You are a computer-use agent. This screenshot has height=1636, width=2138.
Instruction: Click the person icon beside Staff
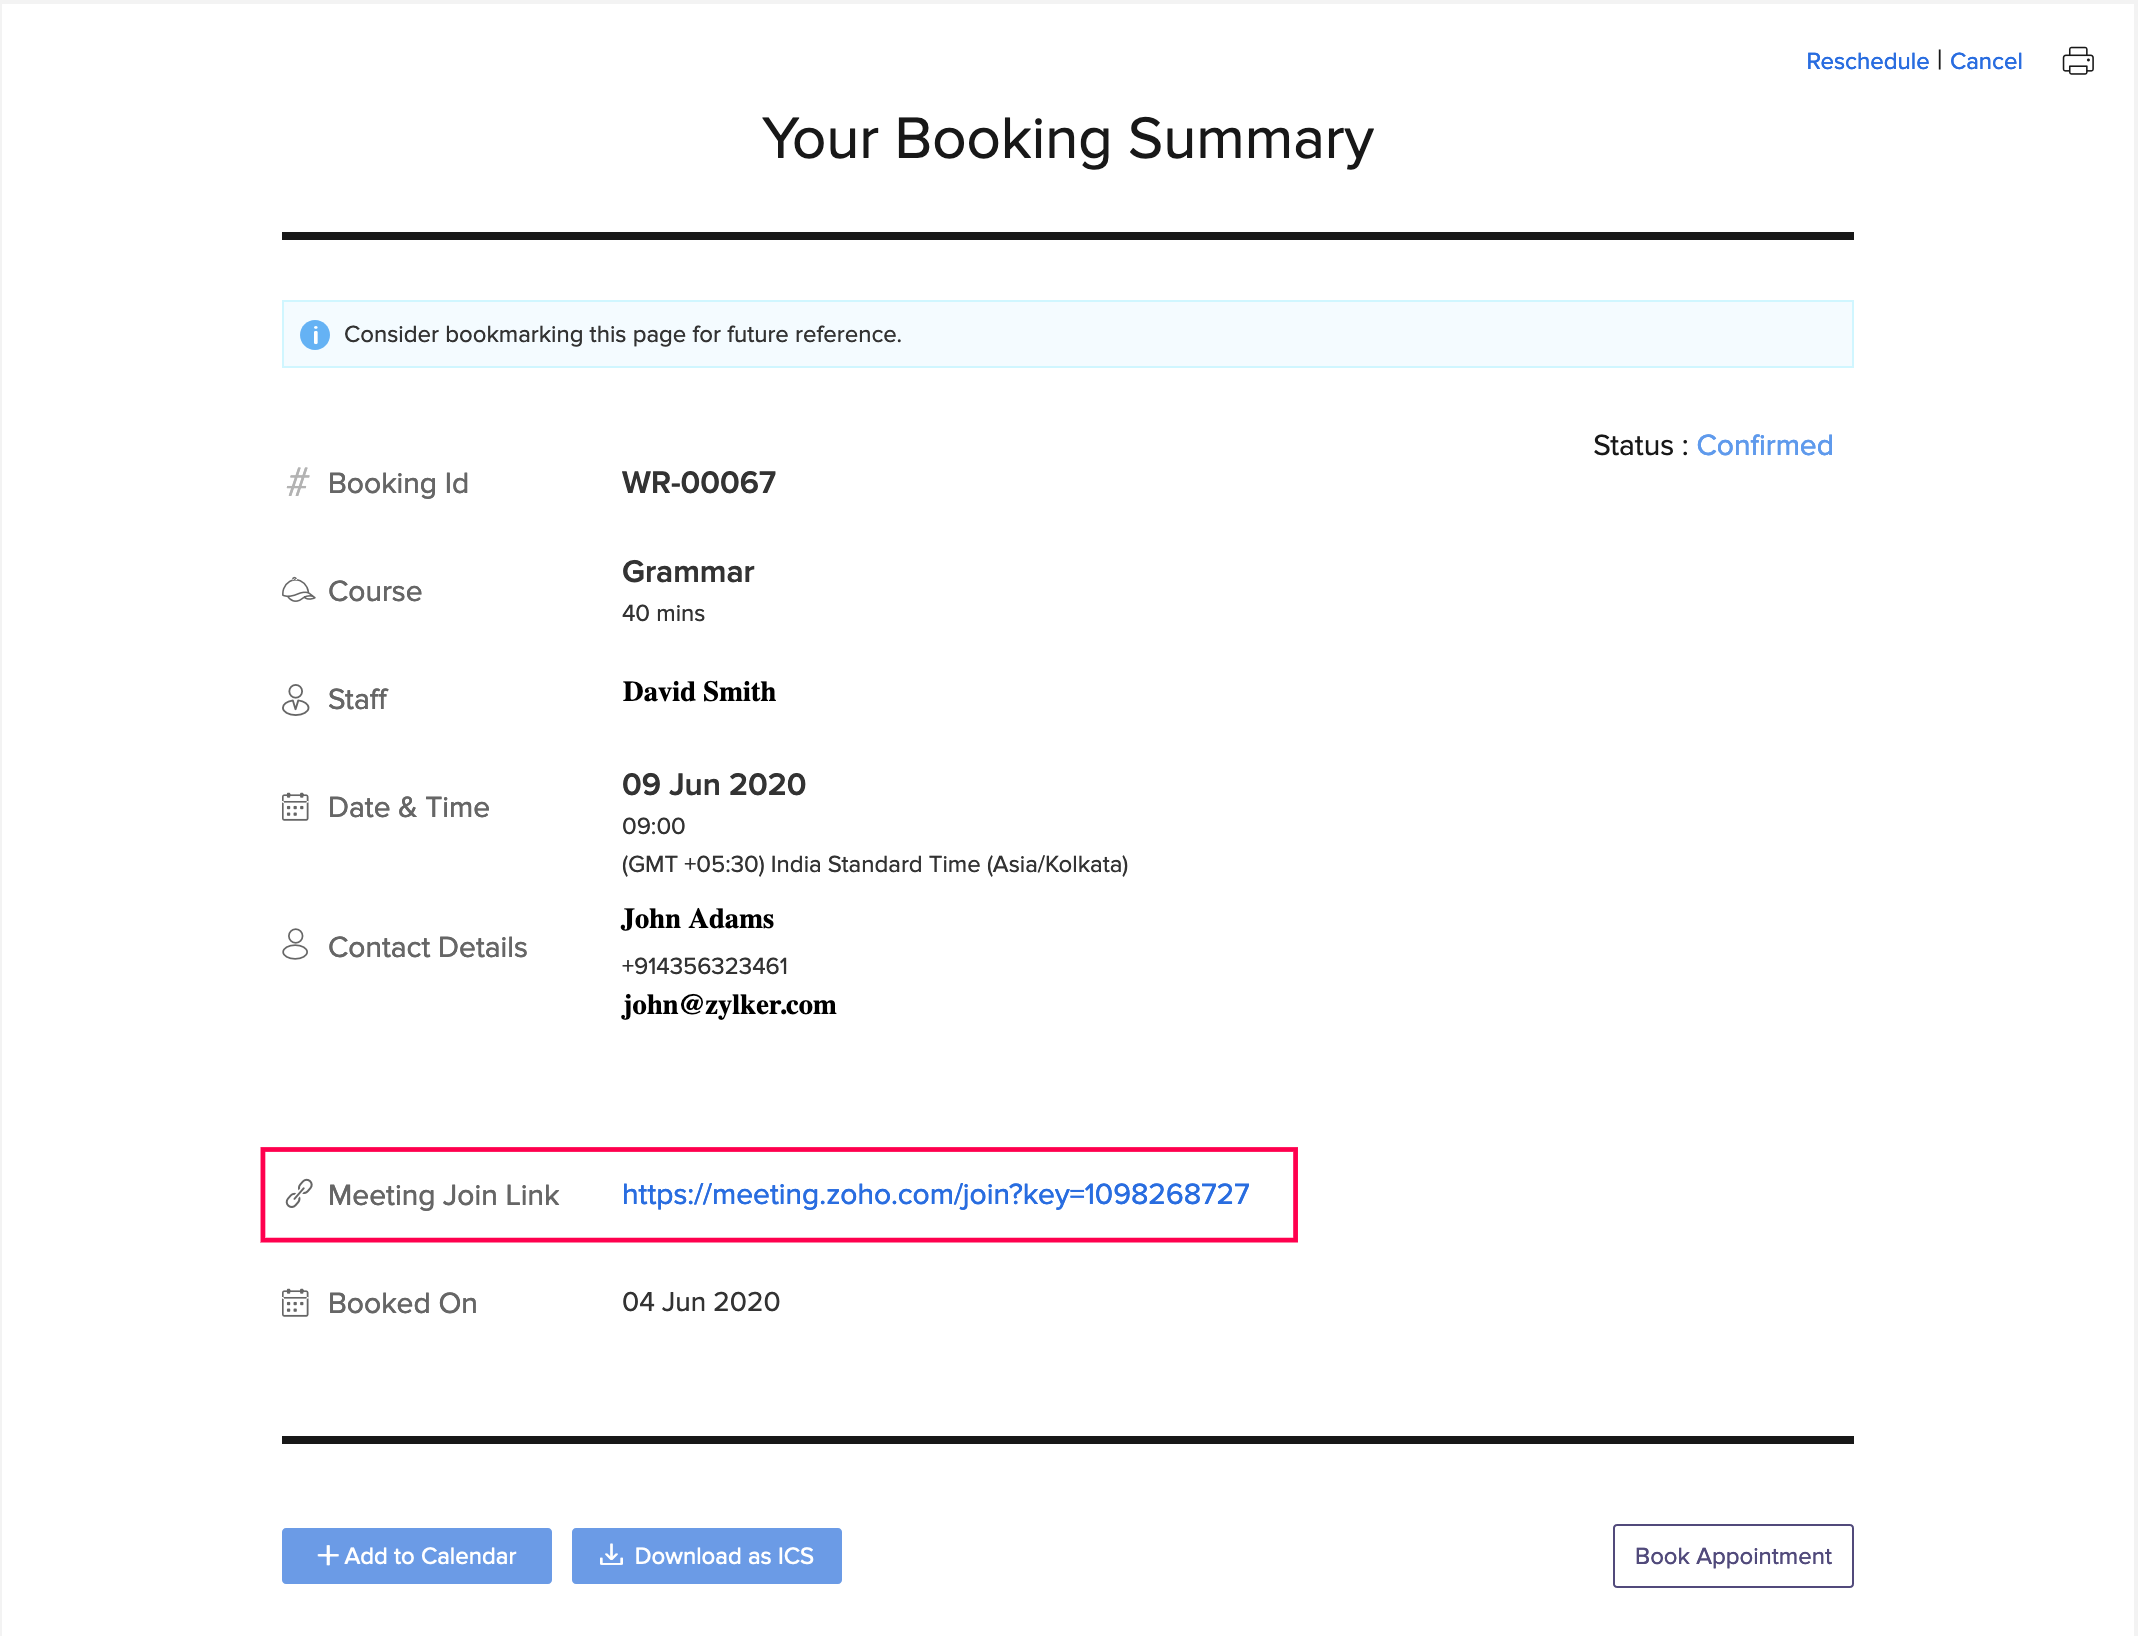296,699
